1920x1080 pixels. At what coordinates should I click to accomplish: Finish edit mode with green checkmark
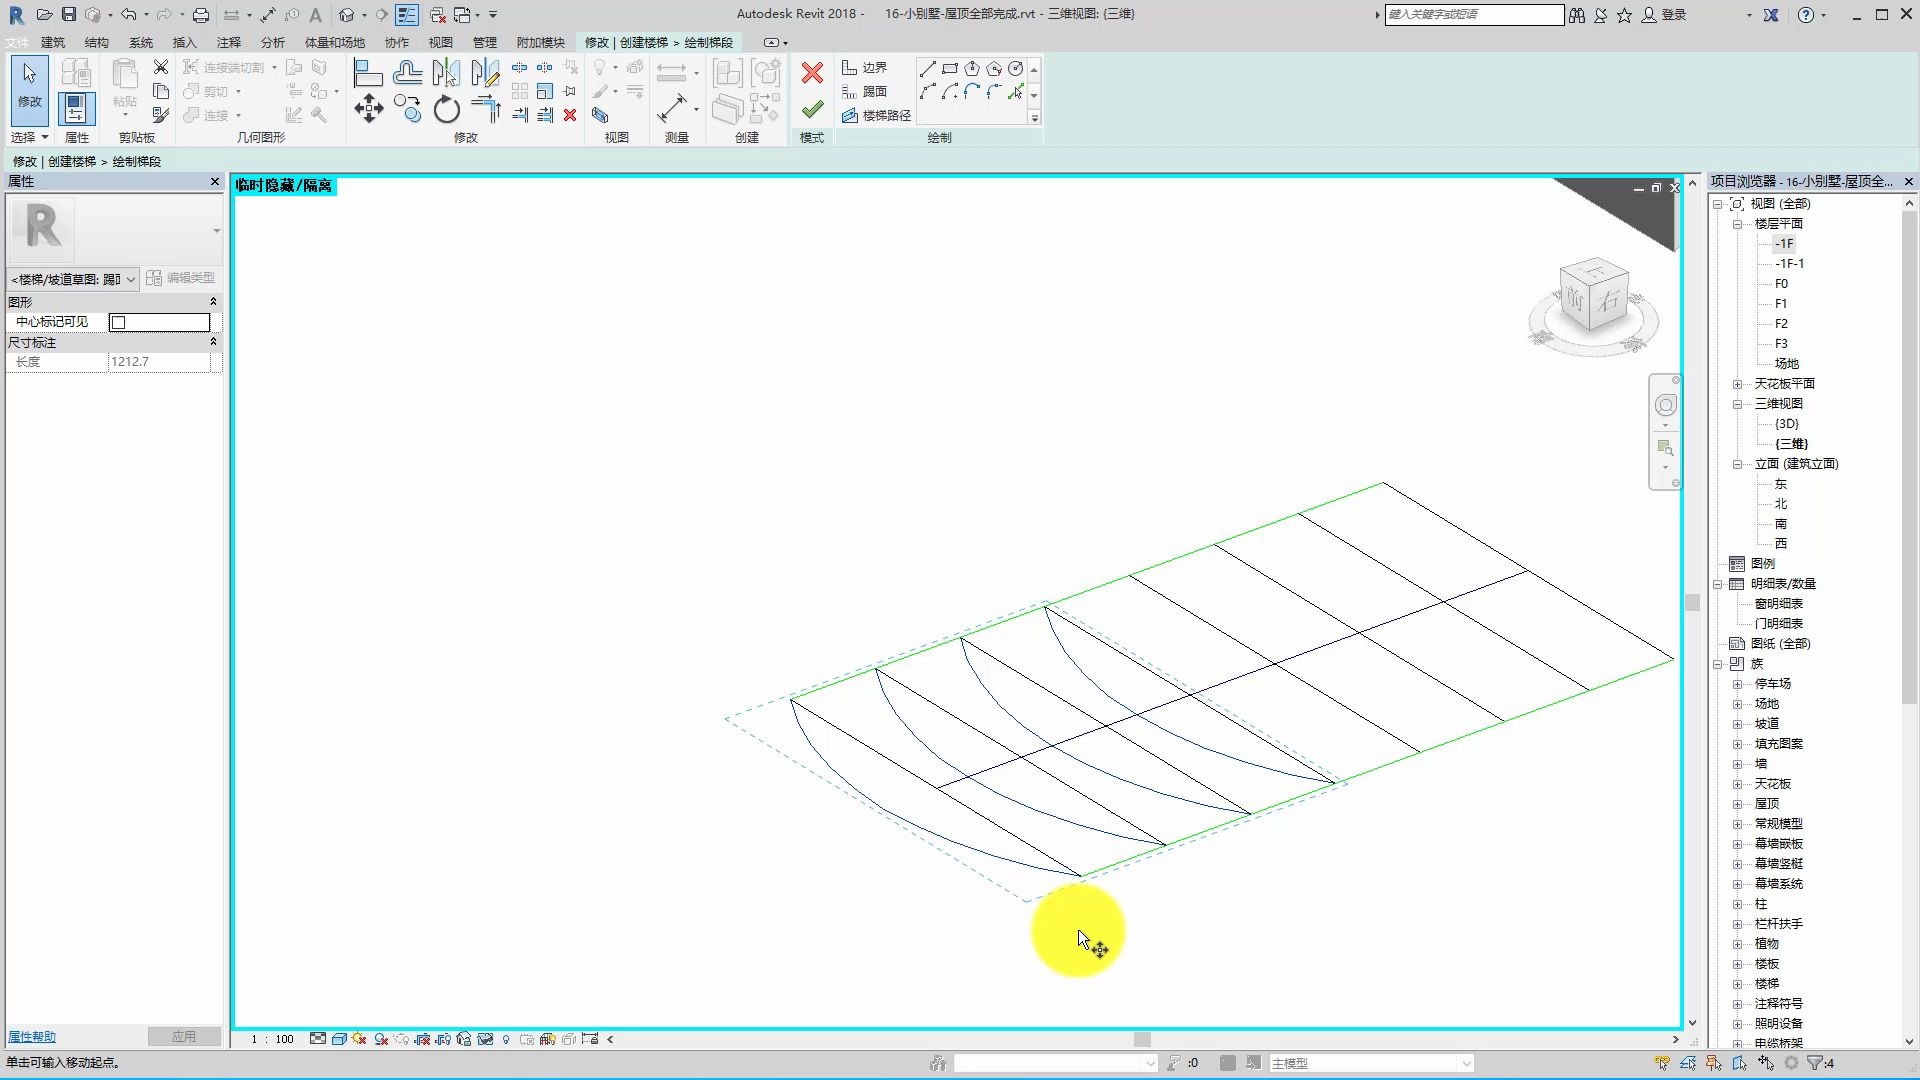(812, 108)
